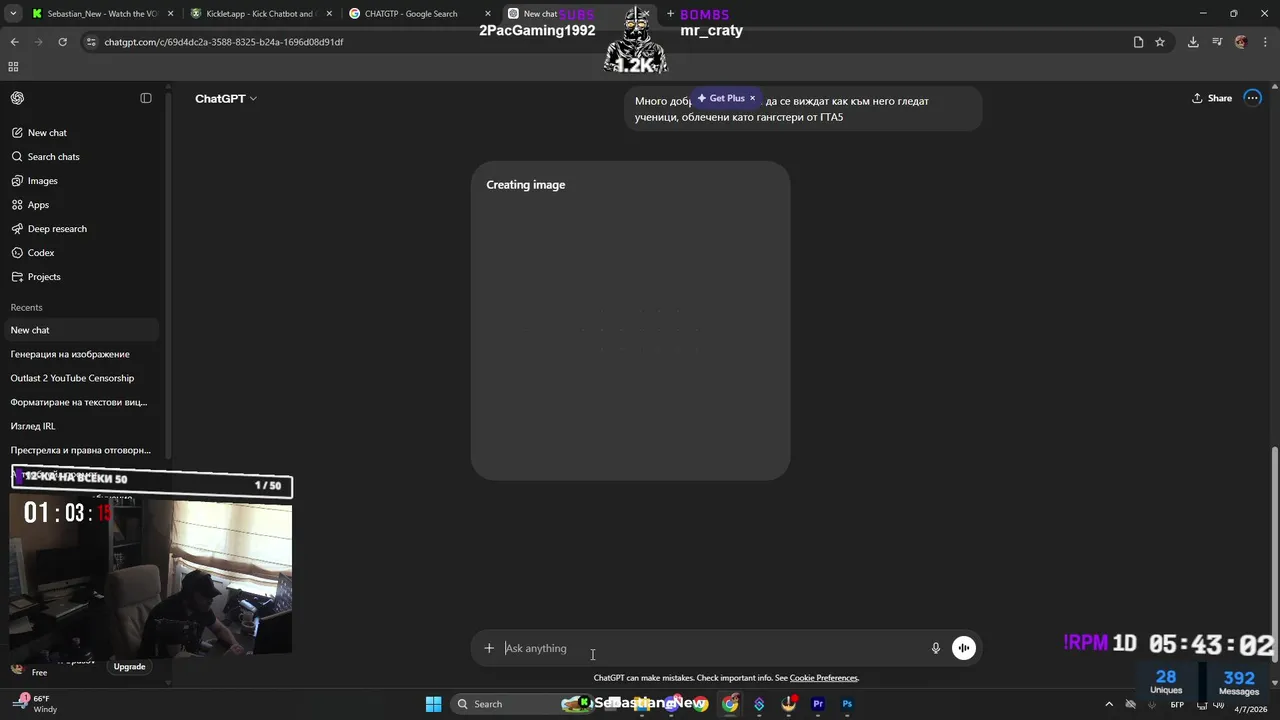Click the ChatGPT logo in the sidebar
Viewport: 1280px width, 720px height.
tap(18, 98)
